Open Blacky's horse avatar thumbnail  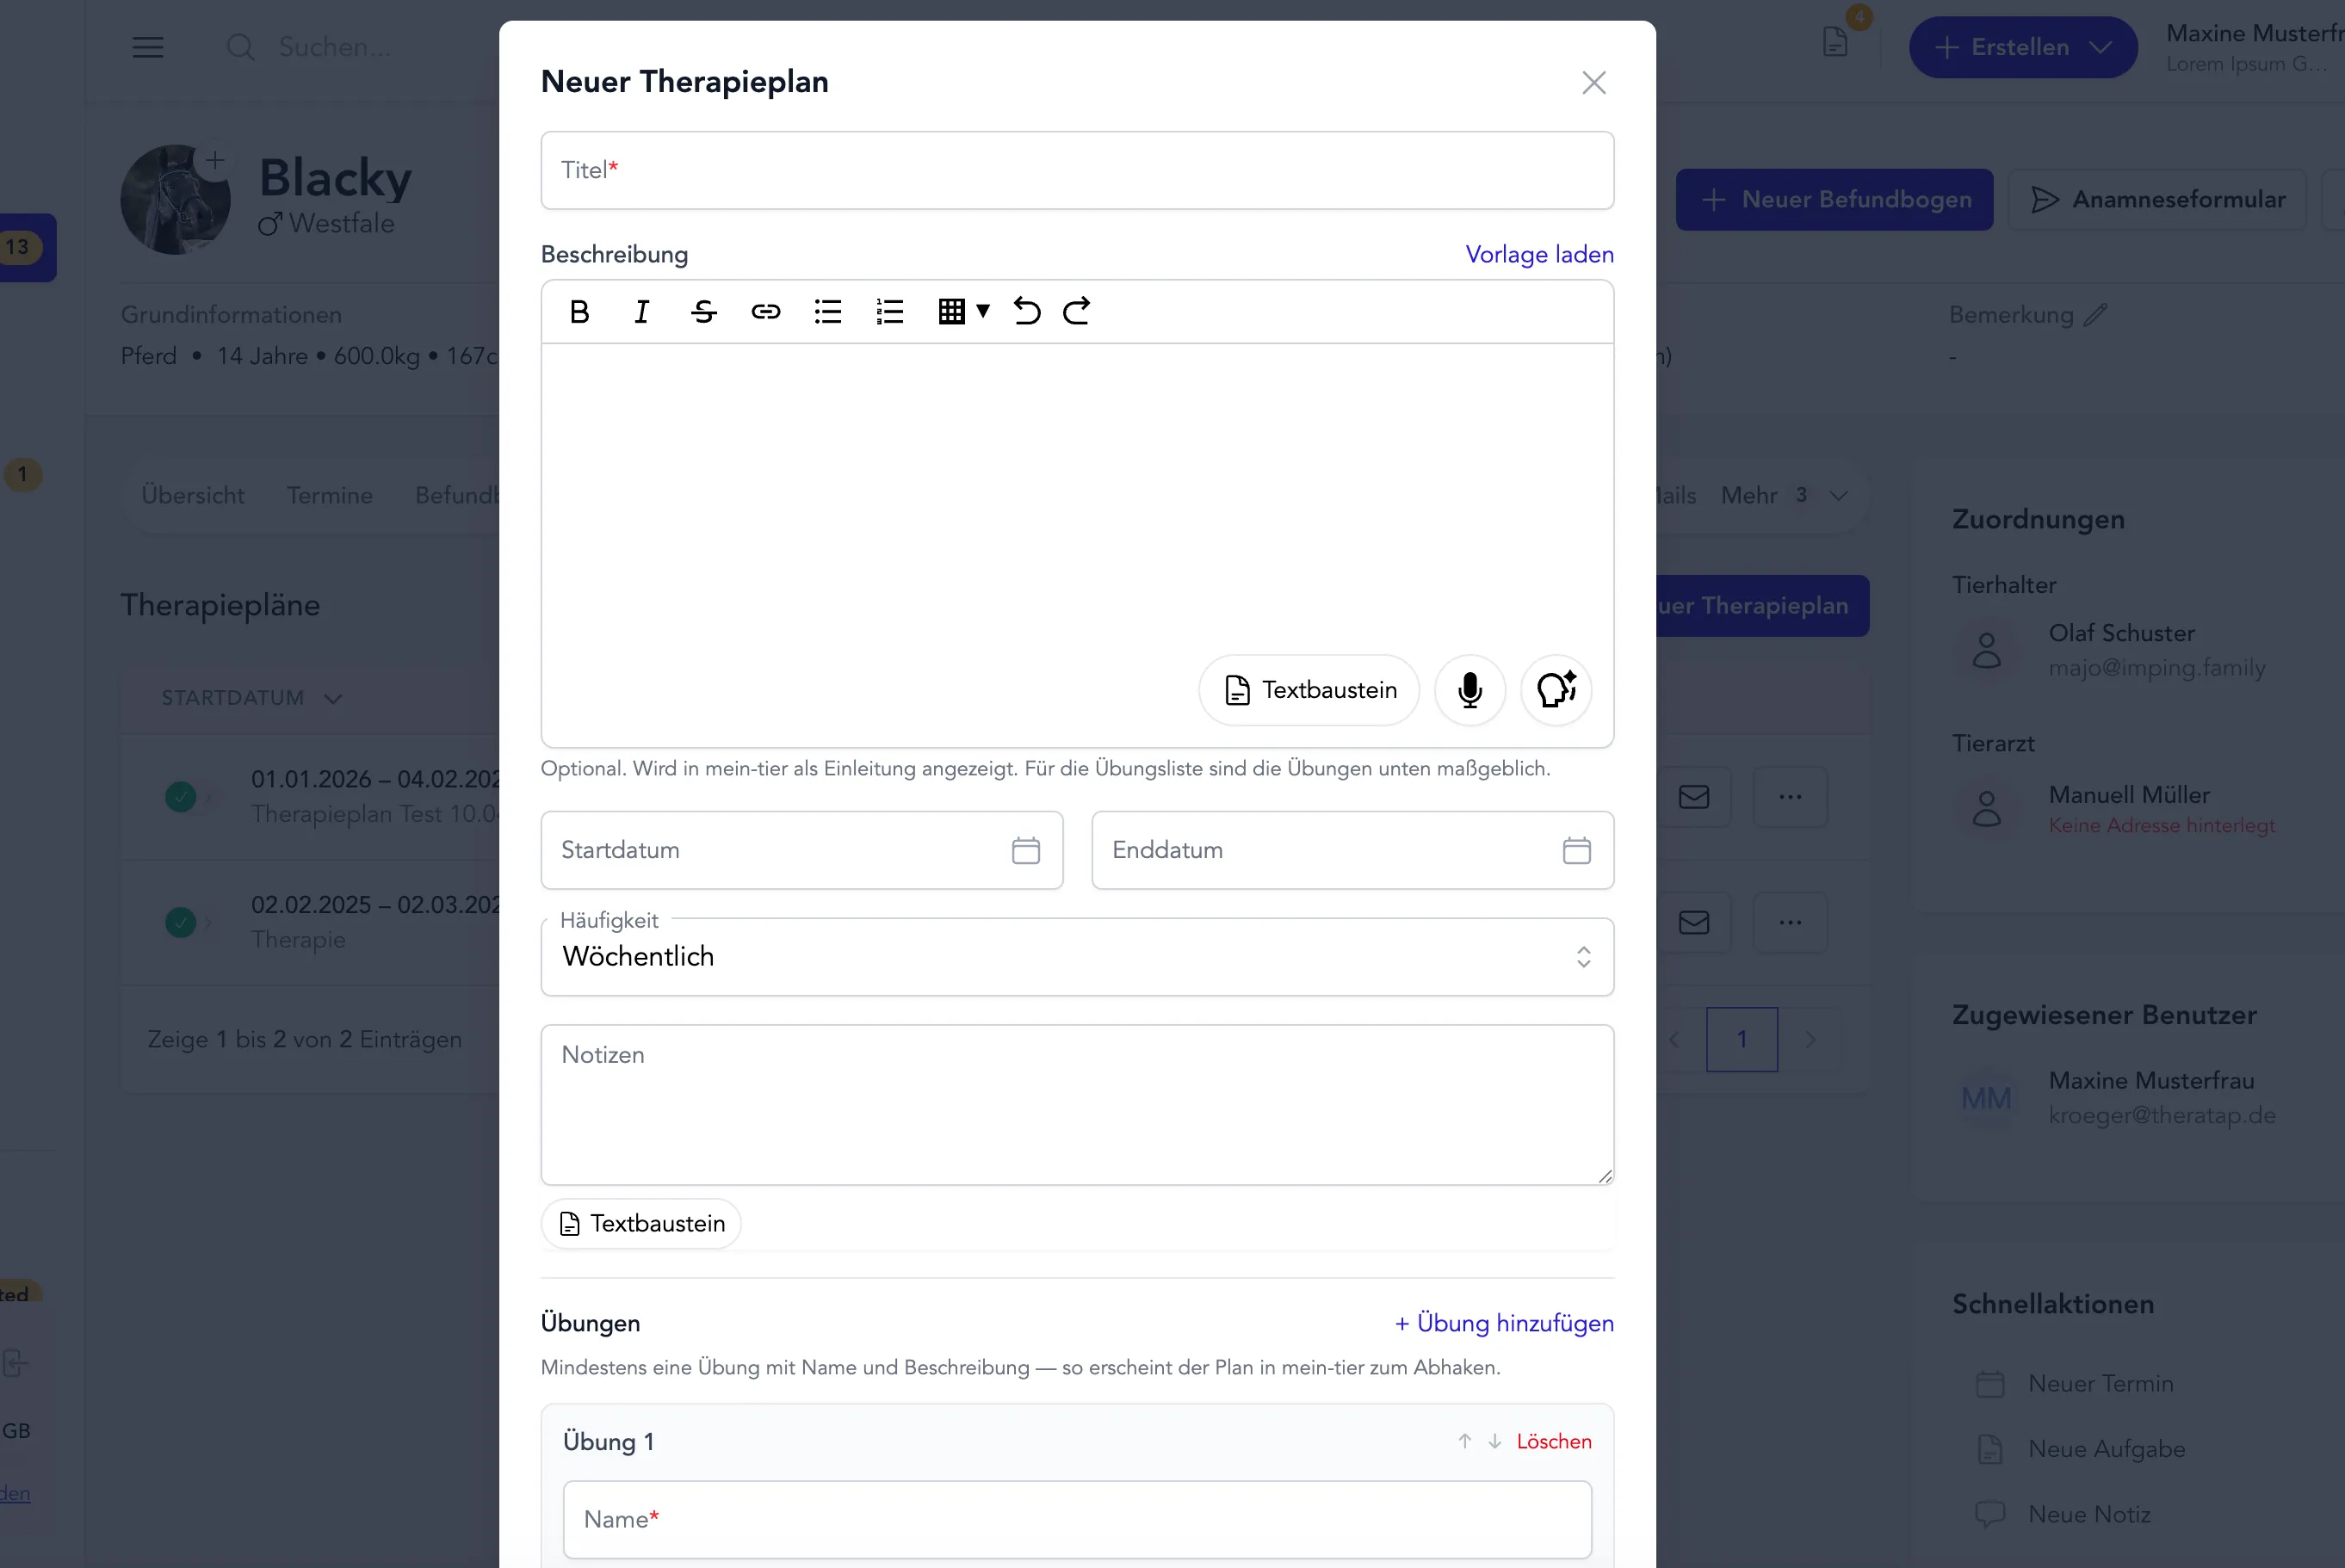(x=175, y=200)
